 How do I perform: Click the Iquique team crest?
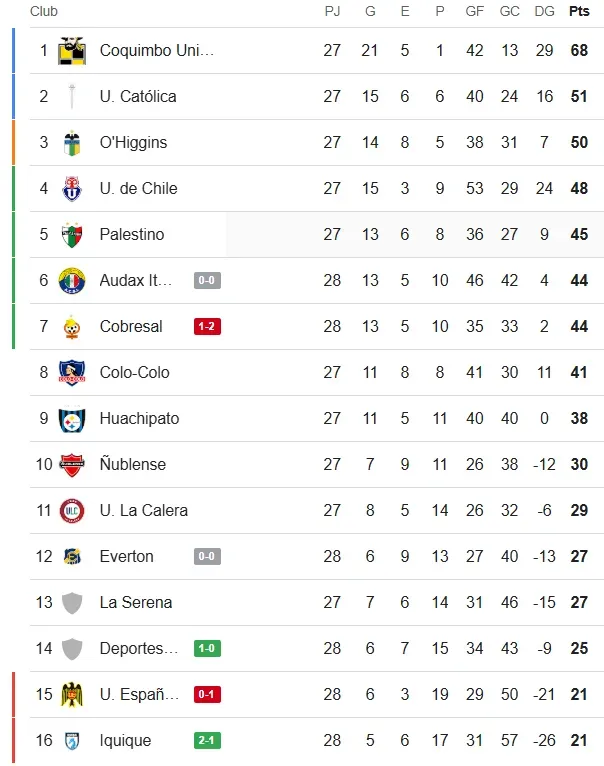[x=72, y=740]
